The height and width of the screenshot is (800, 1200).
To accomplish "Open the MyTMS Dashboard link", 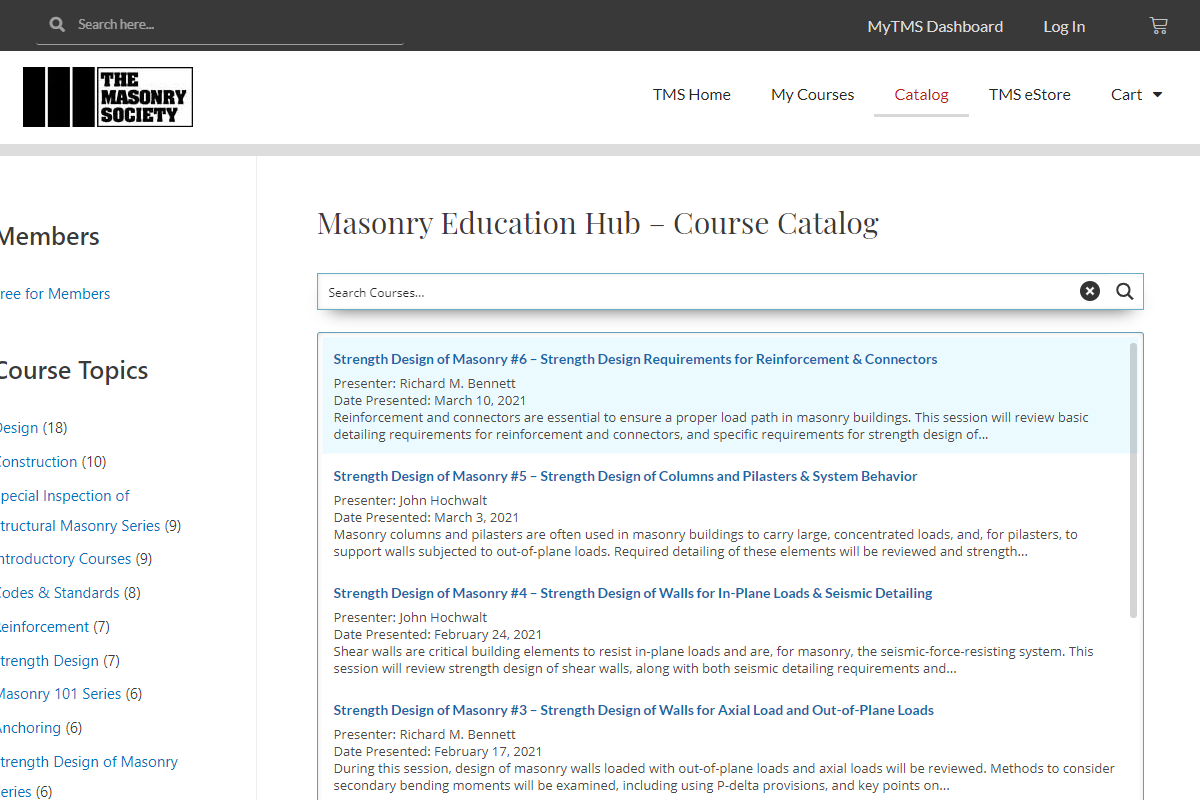I will point(935,27).
